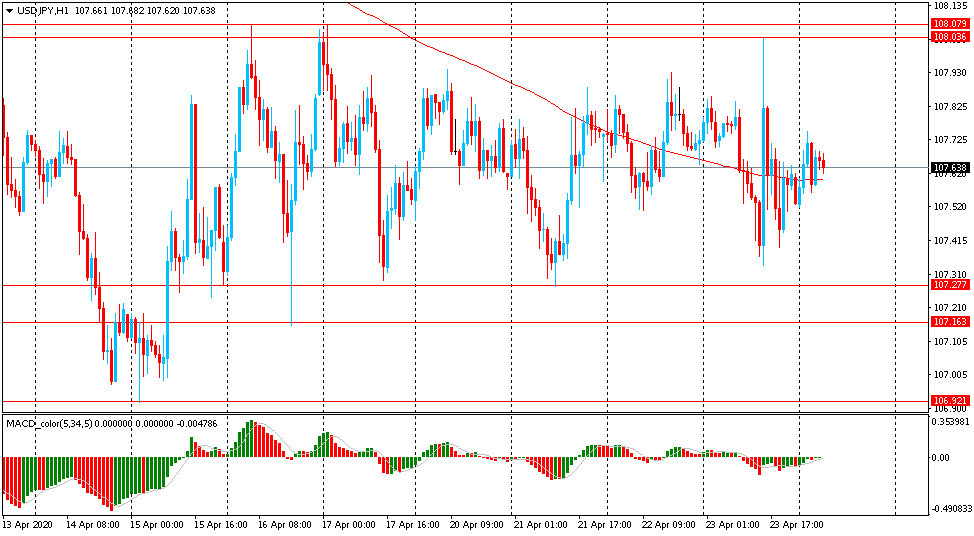Select the red 108.036 price level tag
Viewport: 974px width, 536px height.
[x=950, y=37]
